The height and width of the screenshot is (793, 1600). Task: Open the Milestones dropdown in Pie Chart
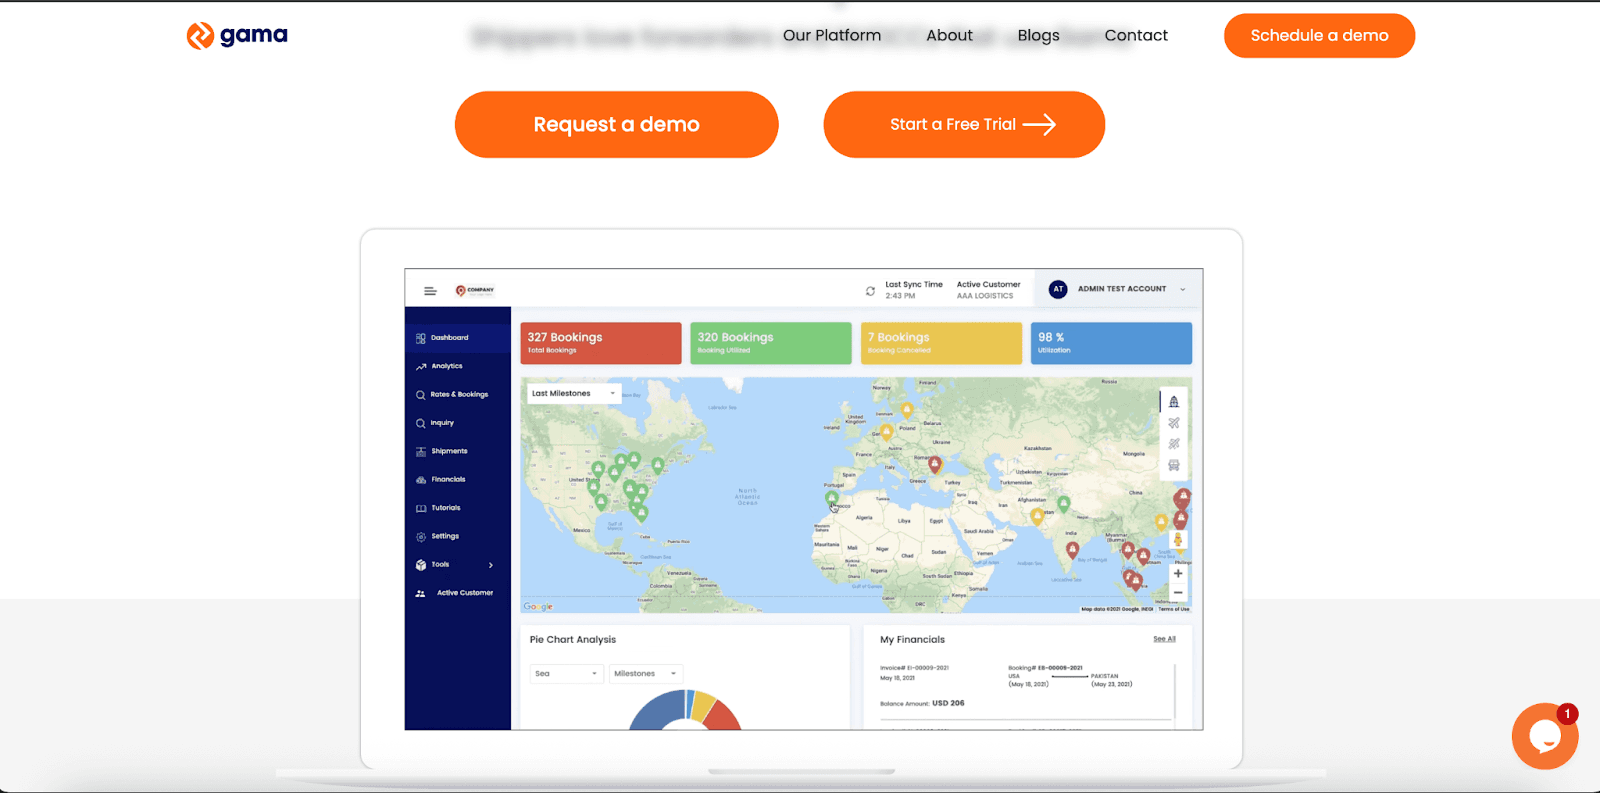pos(645,674)
